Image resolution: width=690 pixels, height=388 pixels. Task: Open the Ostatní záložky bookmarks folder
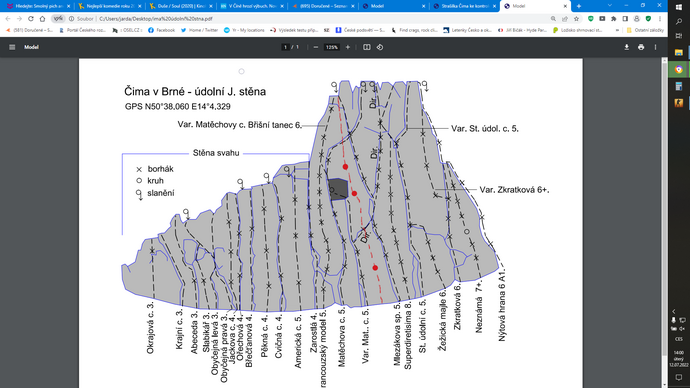pos(645,30)
